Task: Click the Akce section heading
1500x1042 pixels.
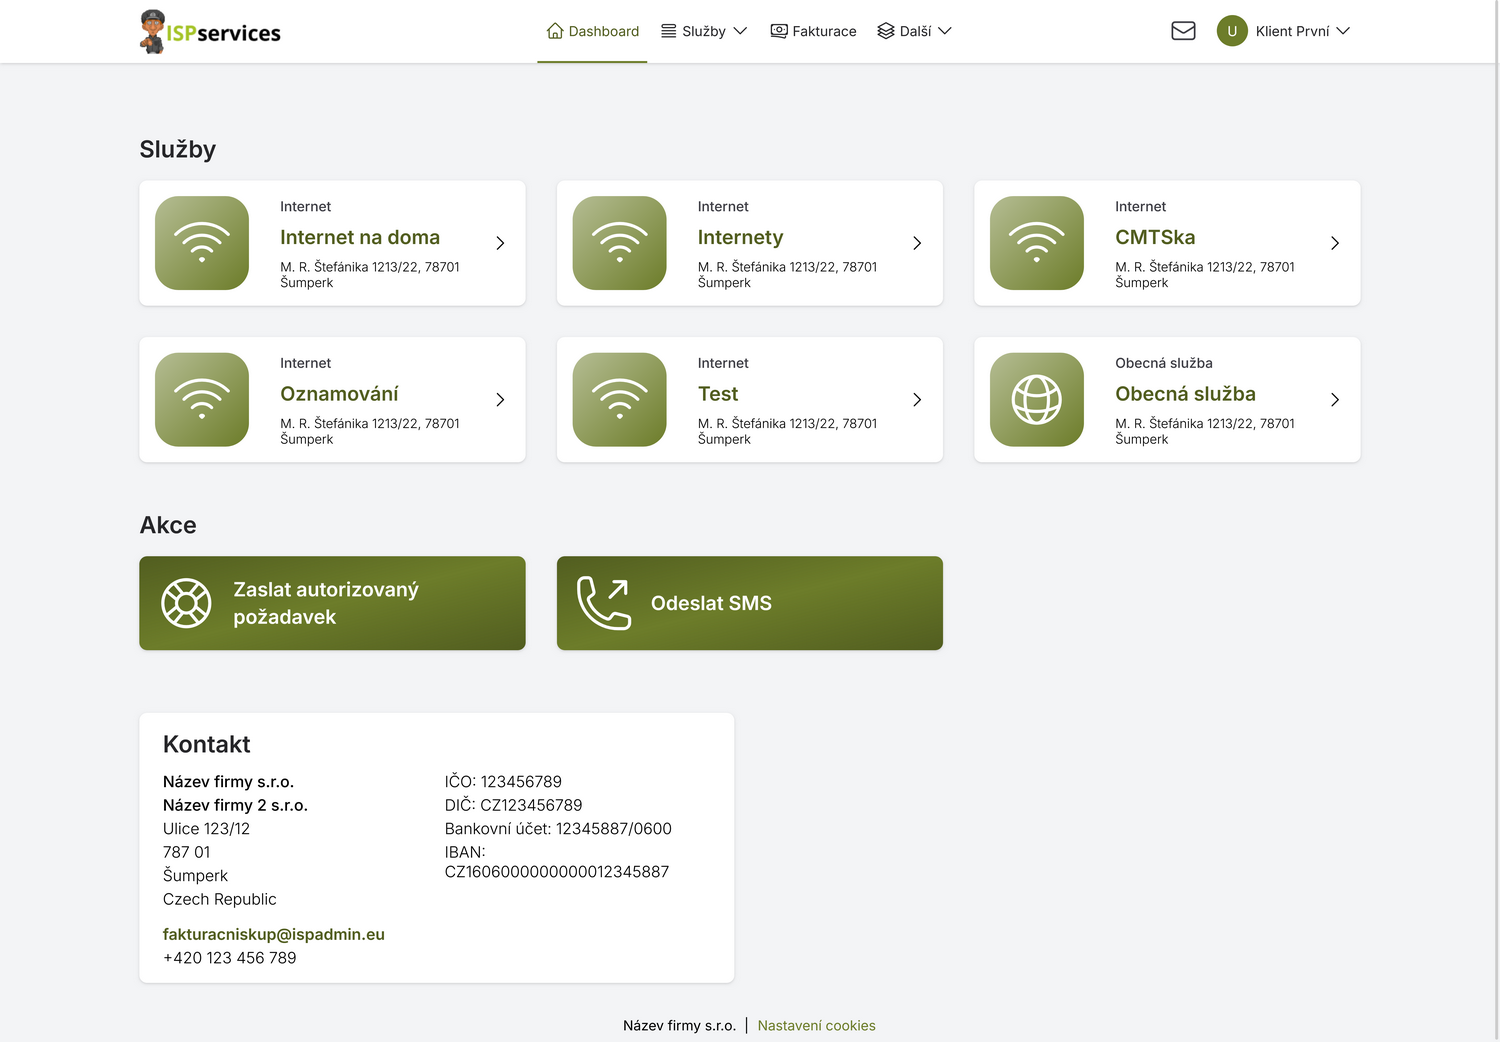Action: (168, 525)
